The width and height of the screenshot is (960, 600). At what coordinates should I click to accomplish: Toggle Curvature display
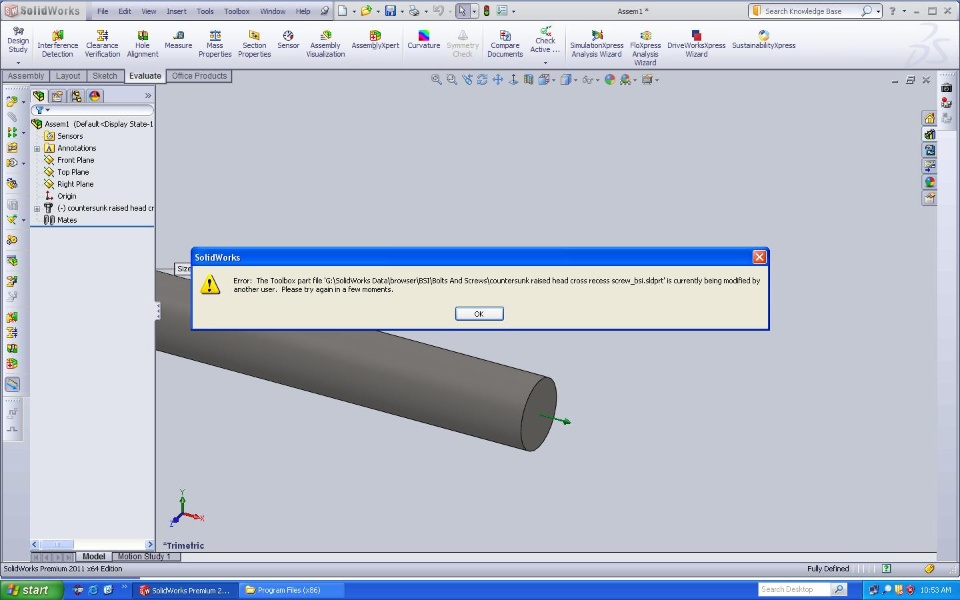(424, 40)
